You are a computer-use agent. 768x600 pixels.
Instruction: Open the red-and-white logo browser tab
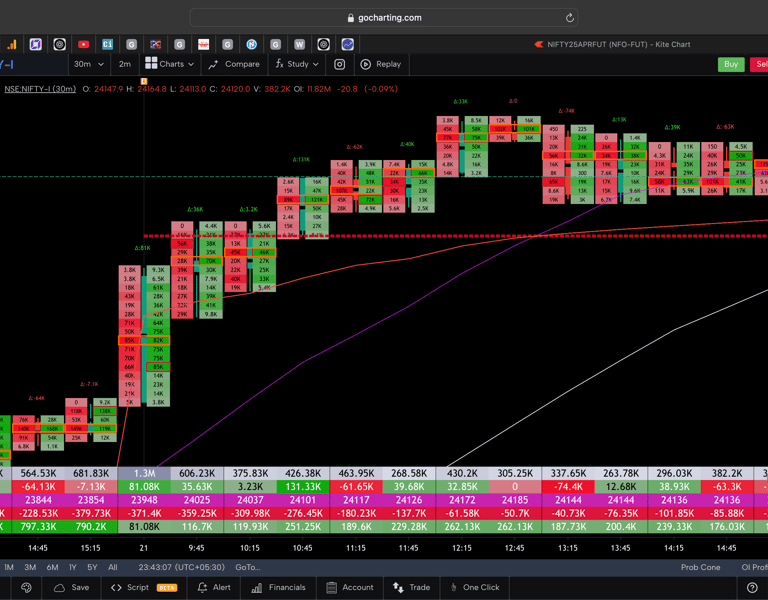coord(203,45)
